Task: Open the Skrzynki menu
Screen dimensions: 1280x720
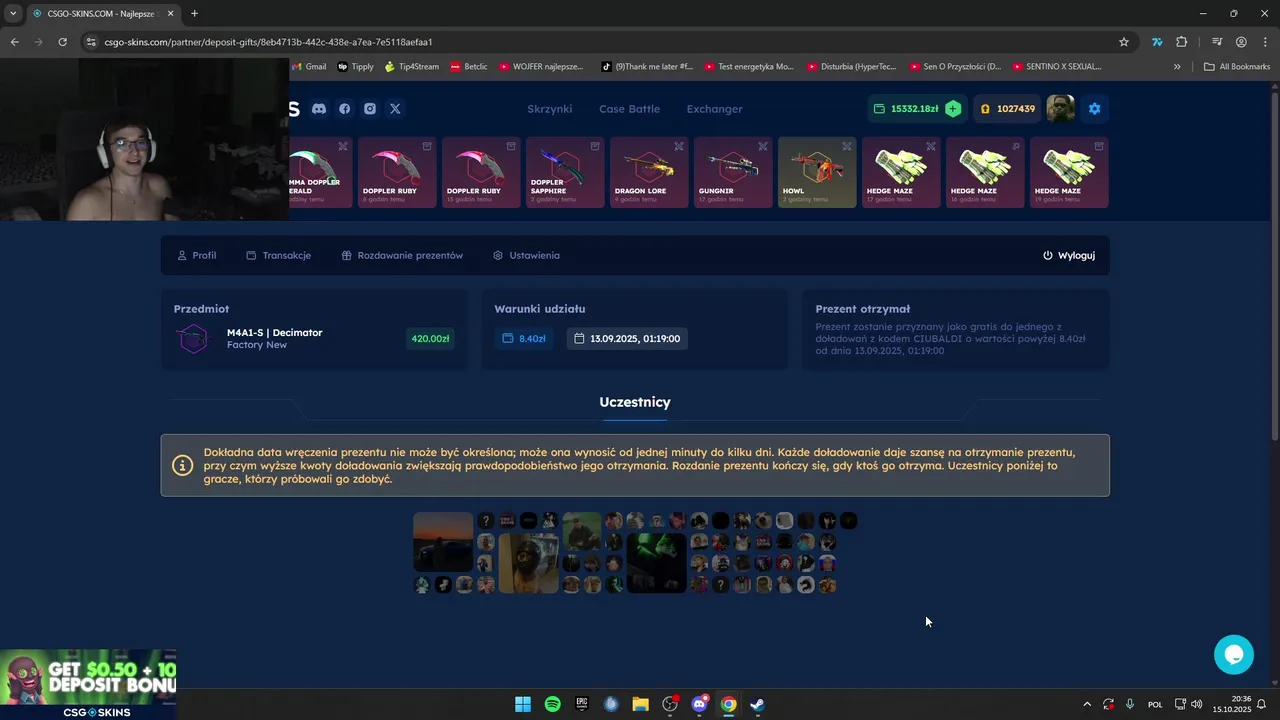Action: click(x=549, y=109)
